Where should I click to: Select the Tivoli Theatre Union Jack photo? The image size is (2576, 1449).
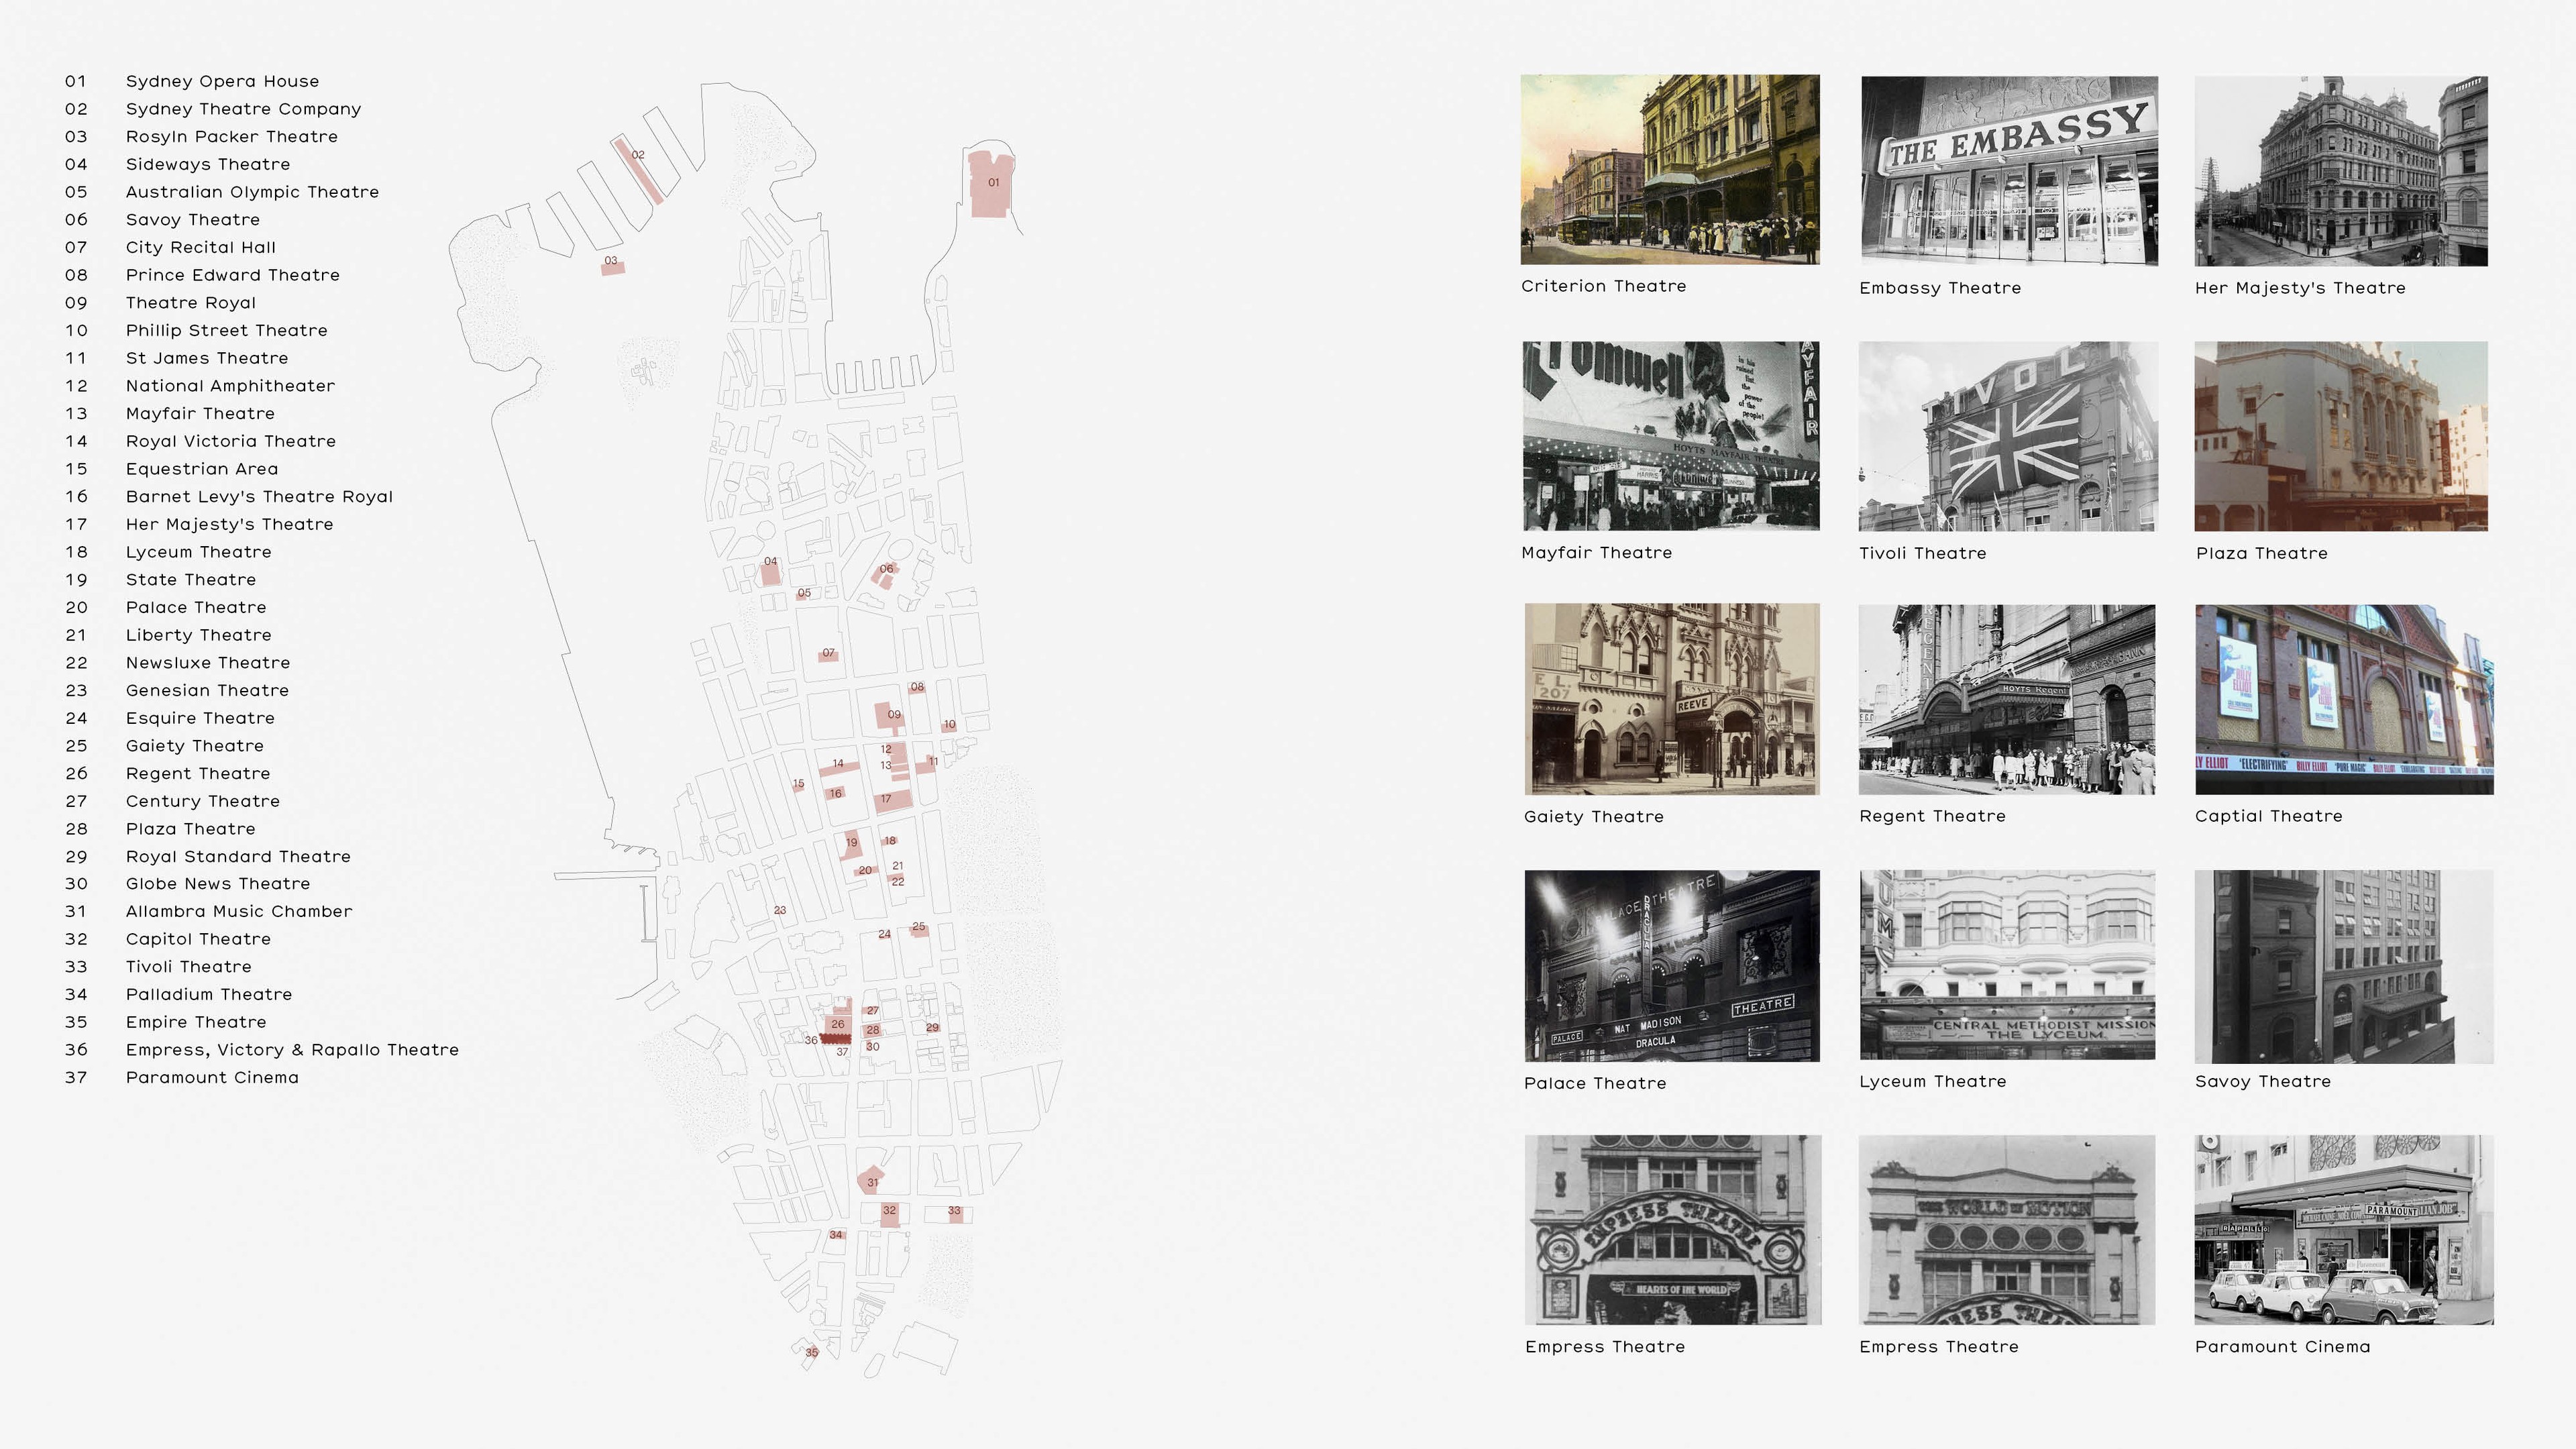pos(2007,436)
